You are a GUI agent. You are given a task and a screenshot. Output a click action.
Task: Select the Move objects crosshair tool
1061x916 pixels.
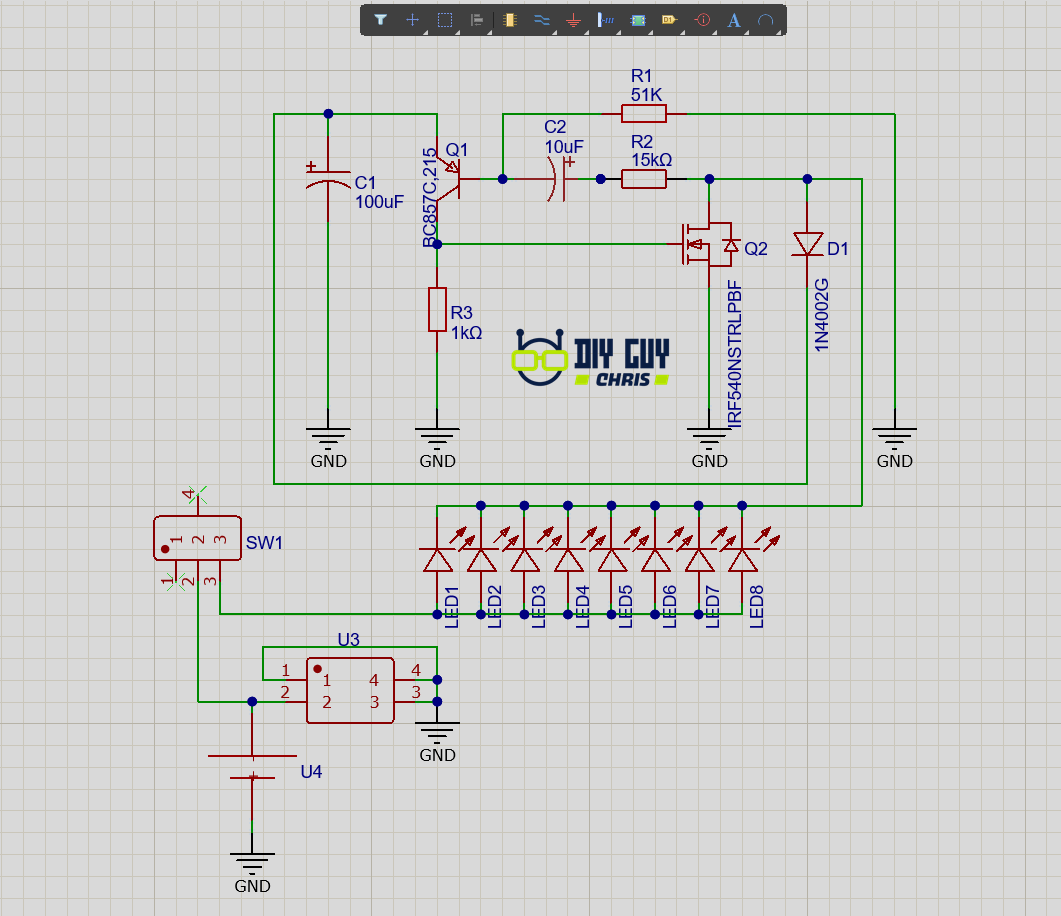[412, 20]
